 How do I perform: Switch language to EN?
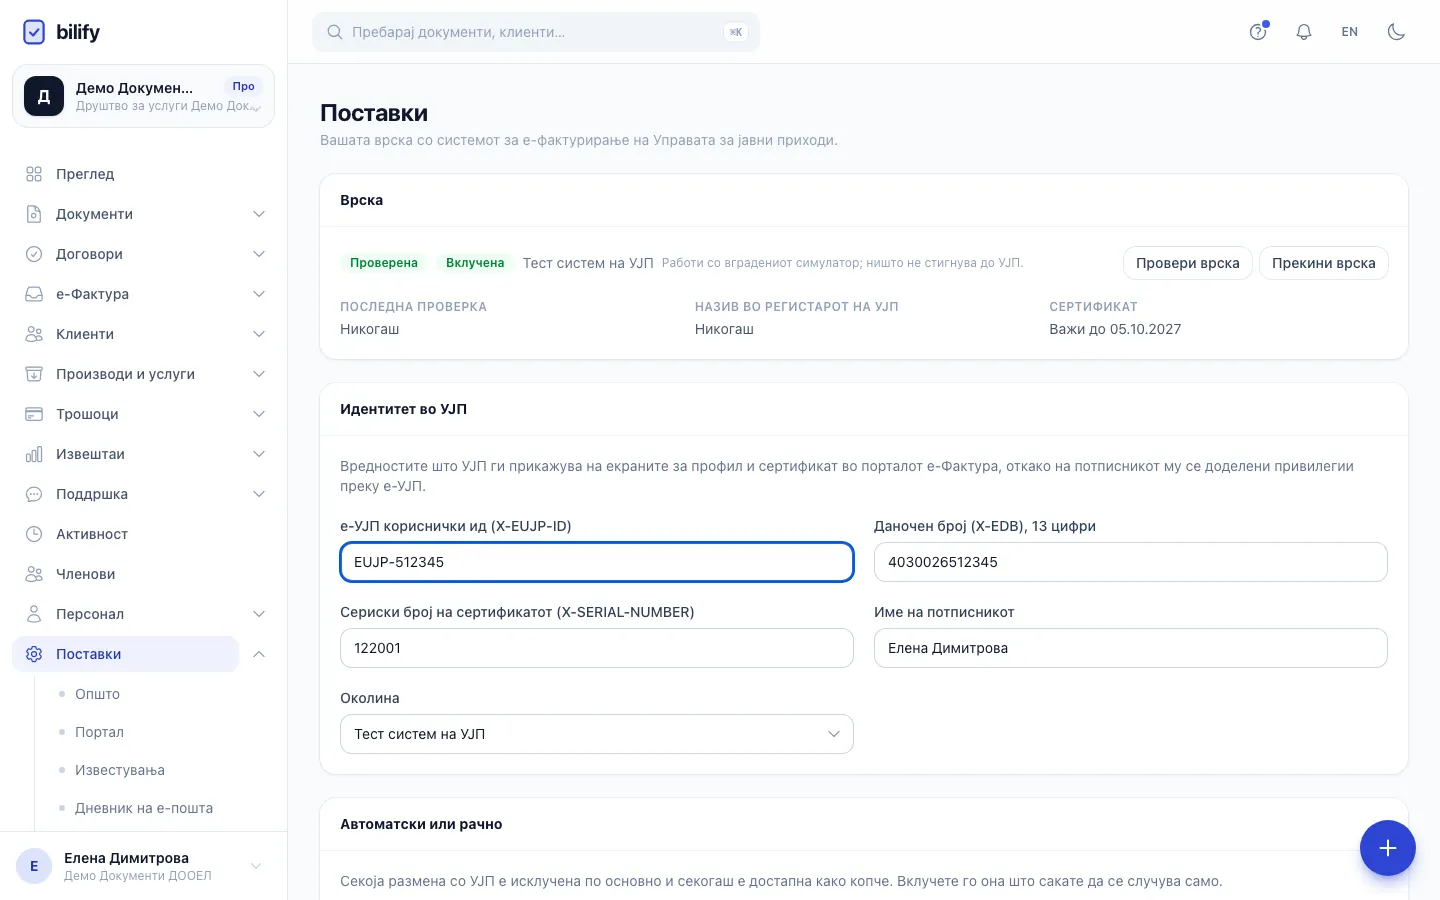1350,32
